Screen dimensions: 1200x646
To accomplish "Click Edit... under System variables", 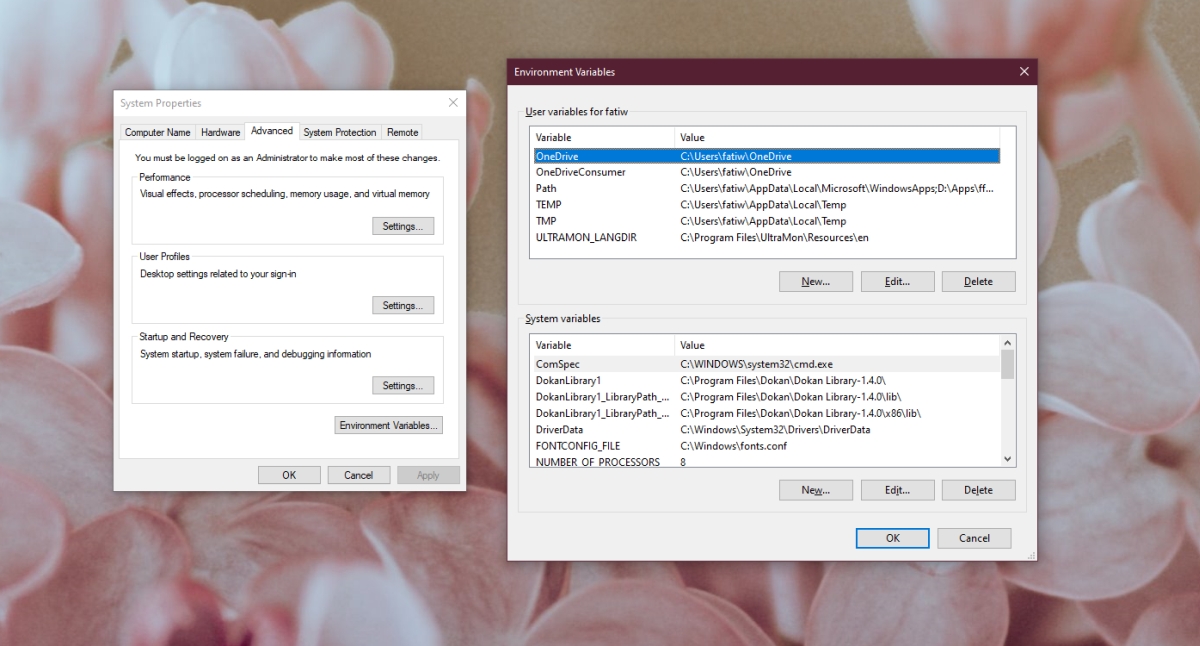I will coord(897,490).
